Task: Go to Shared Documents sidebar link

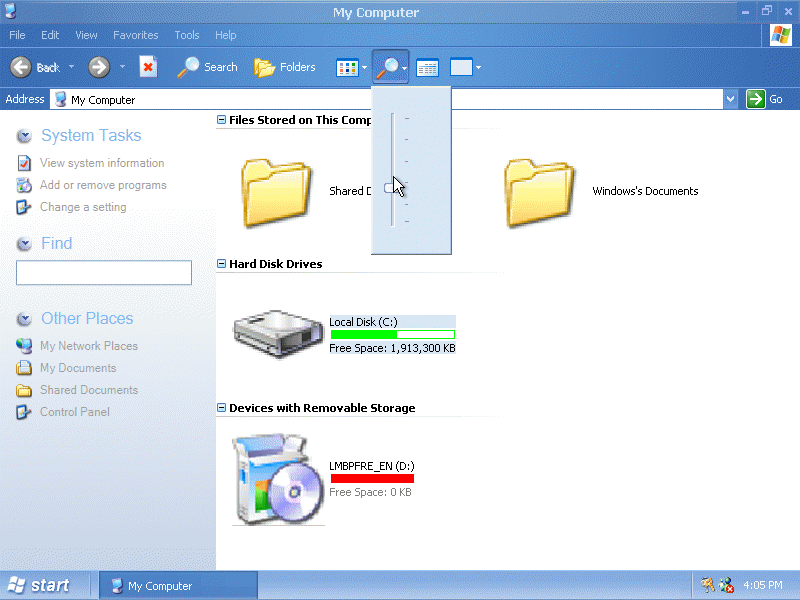Action: coord(89,390)
